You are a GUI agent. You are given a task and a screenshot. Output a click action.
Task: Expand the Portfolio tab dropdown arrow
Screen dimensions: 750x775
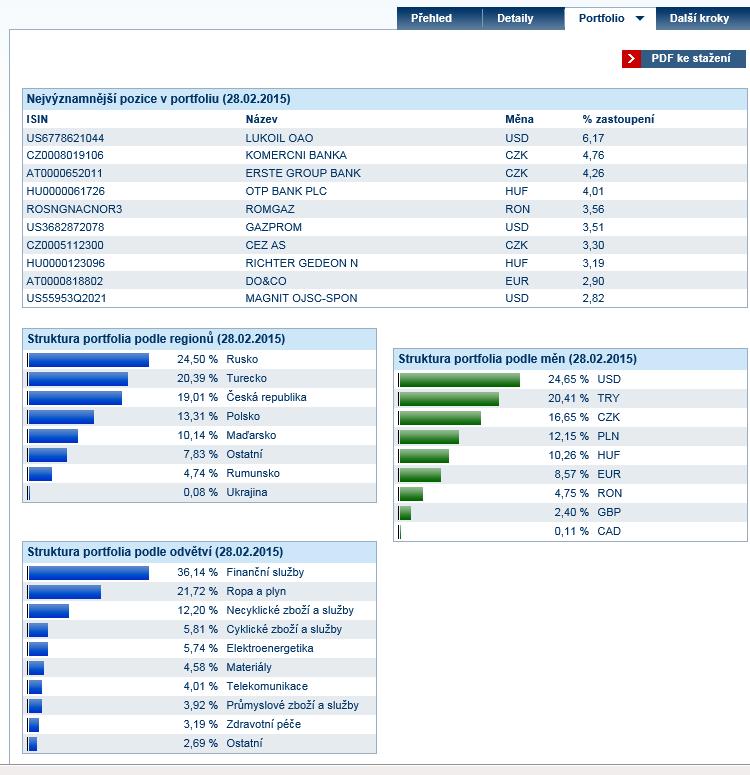(640, 18)
